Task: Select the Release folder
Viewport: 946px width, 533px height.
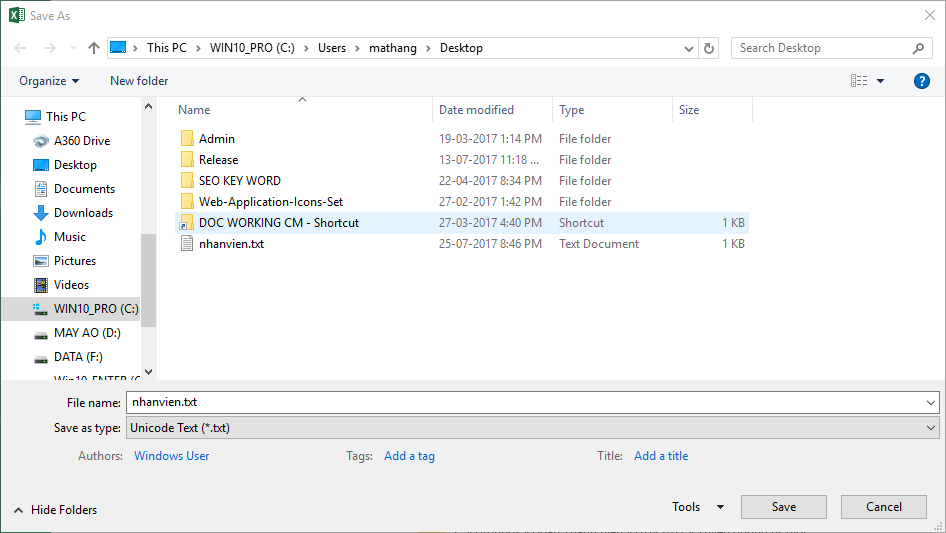Action: (x=218, y=160)
